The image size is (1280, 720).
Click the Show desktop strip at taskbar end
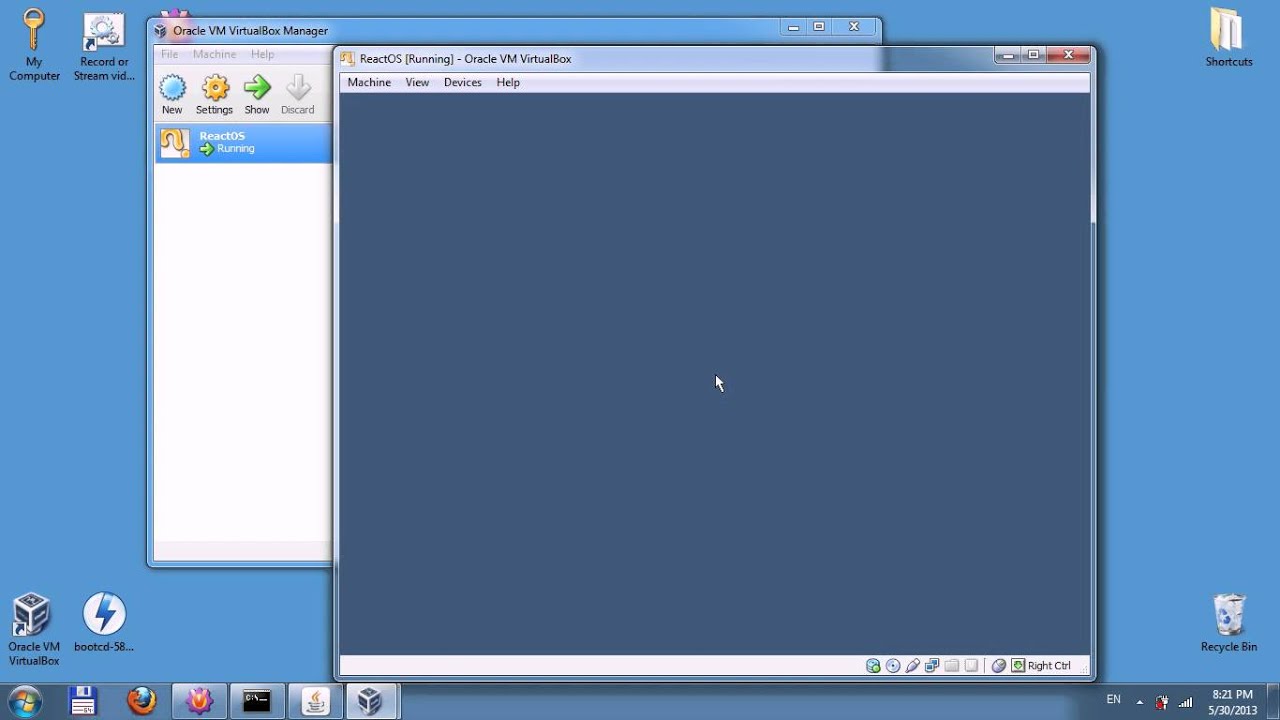click(x=1273, y=701)
